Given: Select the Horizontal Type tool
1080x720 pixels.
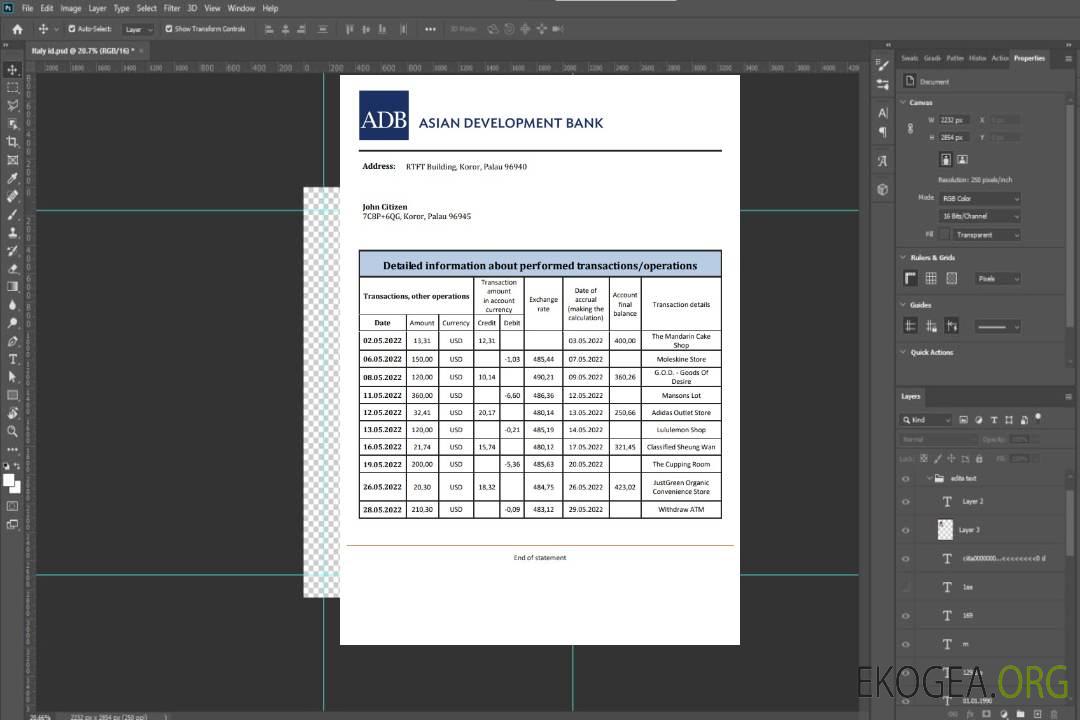Looking at the screenshot, I should 13,359.
